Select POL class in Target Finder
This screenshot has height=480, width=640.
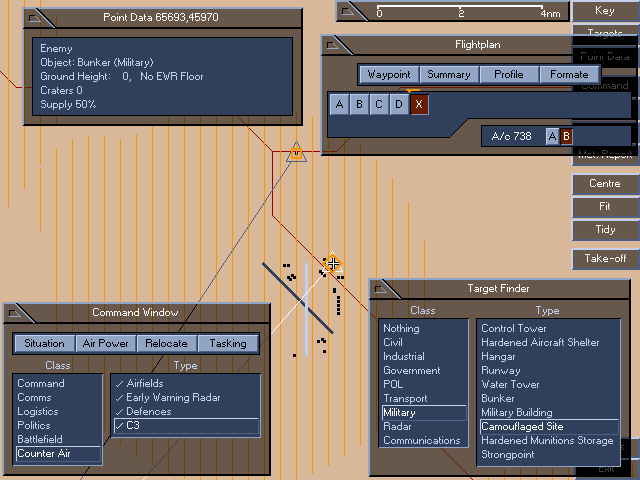pyautogui.click(x=424, y=384)
